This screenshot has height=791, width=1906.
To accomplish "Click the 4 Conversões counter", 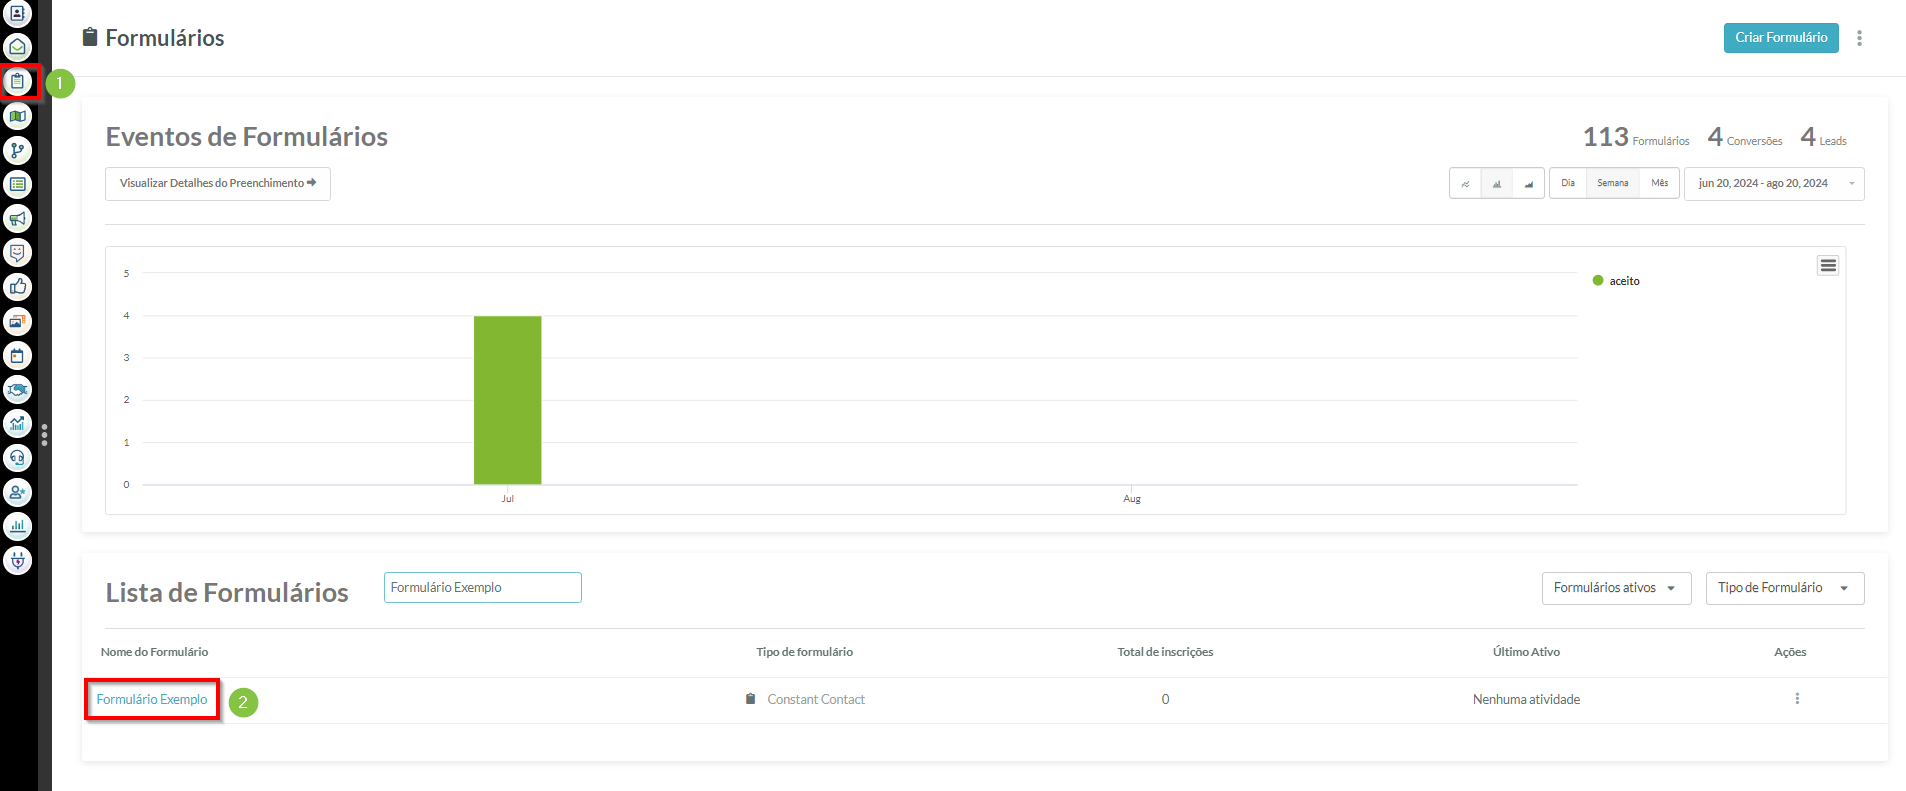I will pyautogui.click(x=1745, y=137).
